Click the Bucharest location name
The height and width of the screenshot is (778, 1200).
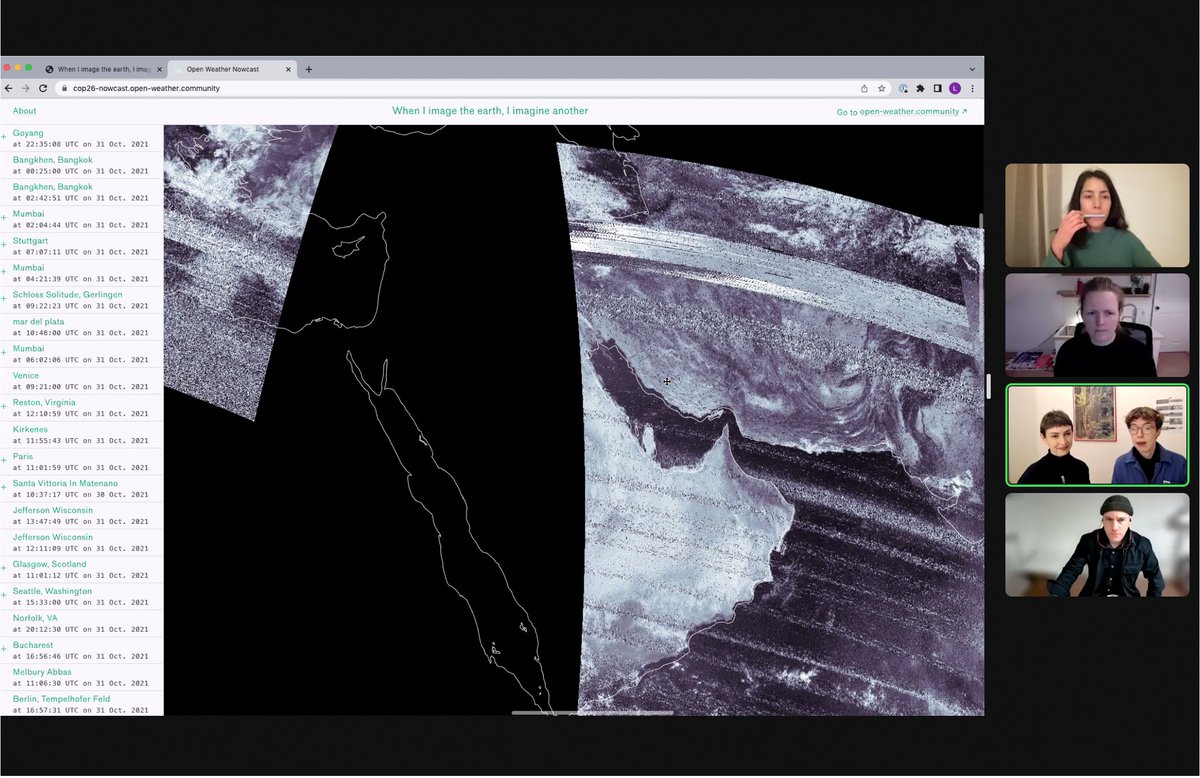pyautogui.click(x=33, y=646)
